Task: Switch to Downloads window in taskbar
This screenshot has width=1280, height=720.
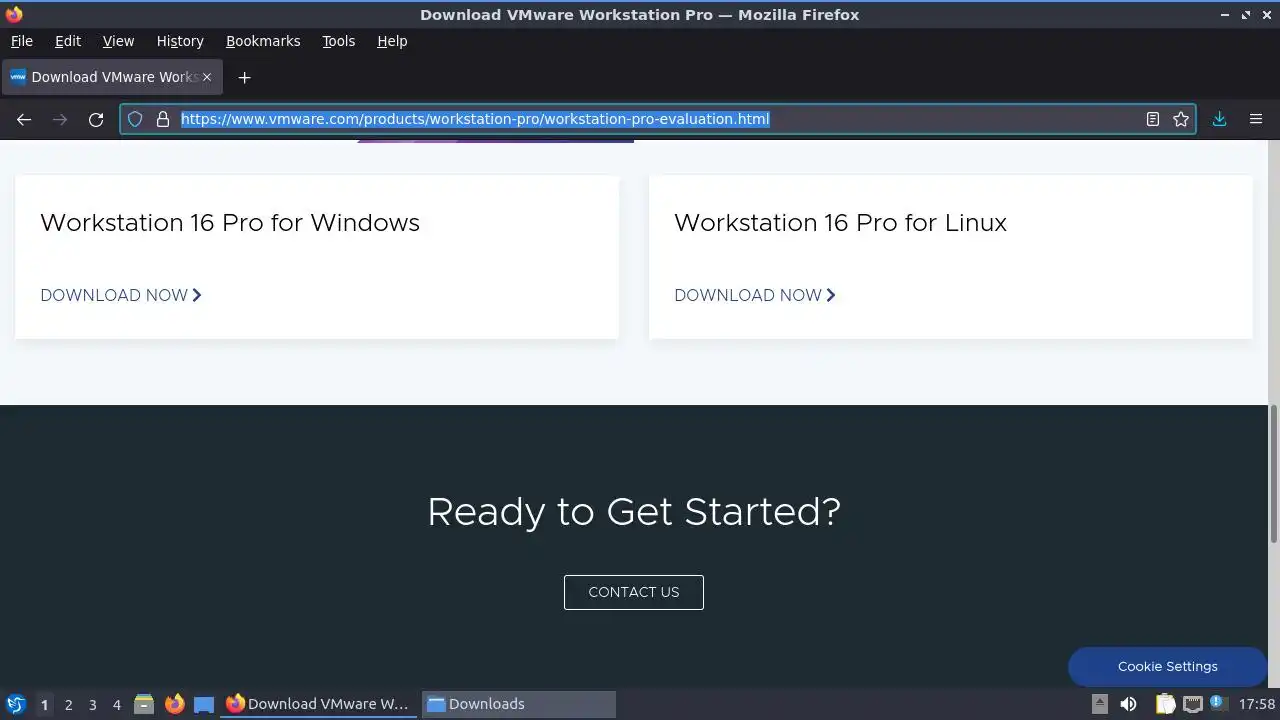Action: [518, 704]
